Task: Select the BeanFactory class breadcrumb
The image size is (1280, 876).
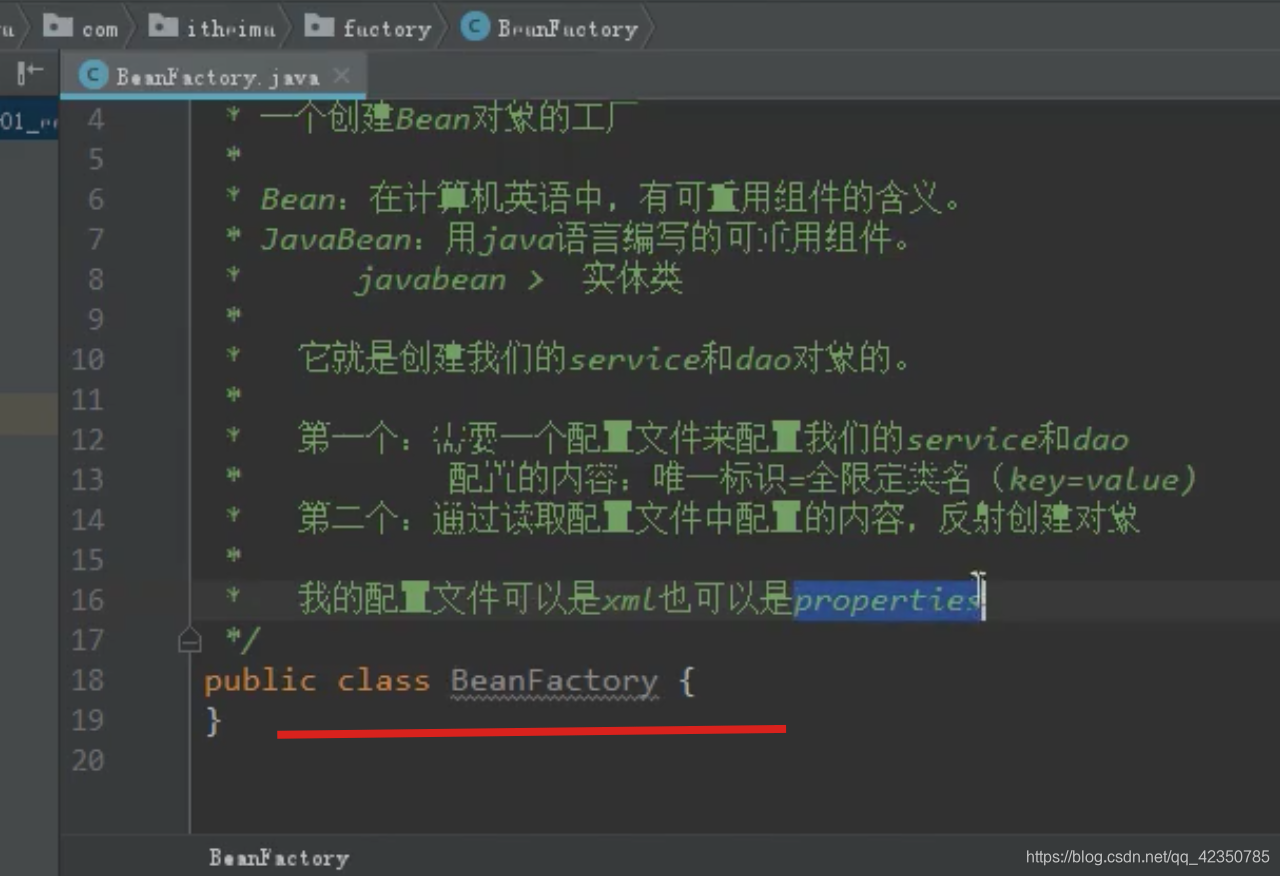Action: click(550, 28)
